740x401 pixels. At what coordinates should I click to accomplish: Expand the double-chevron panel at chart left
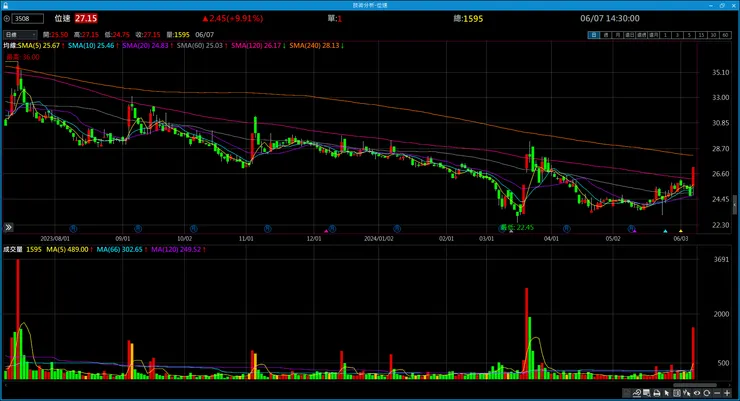click(8, 227)
